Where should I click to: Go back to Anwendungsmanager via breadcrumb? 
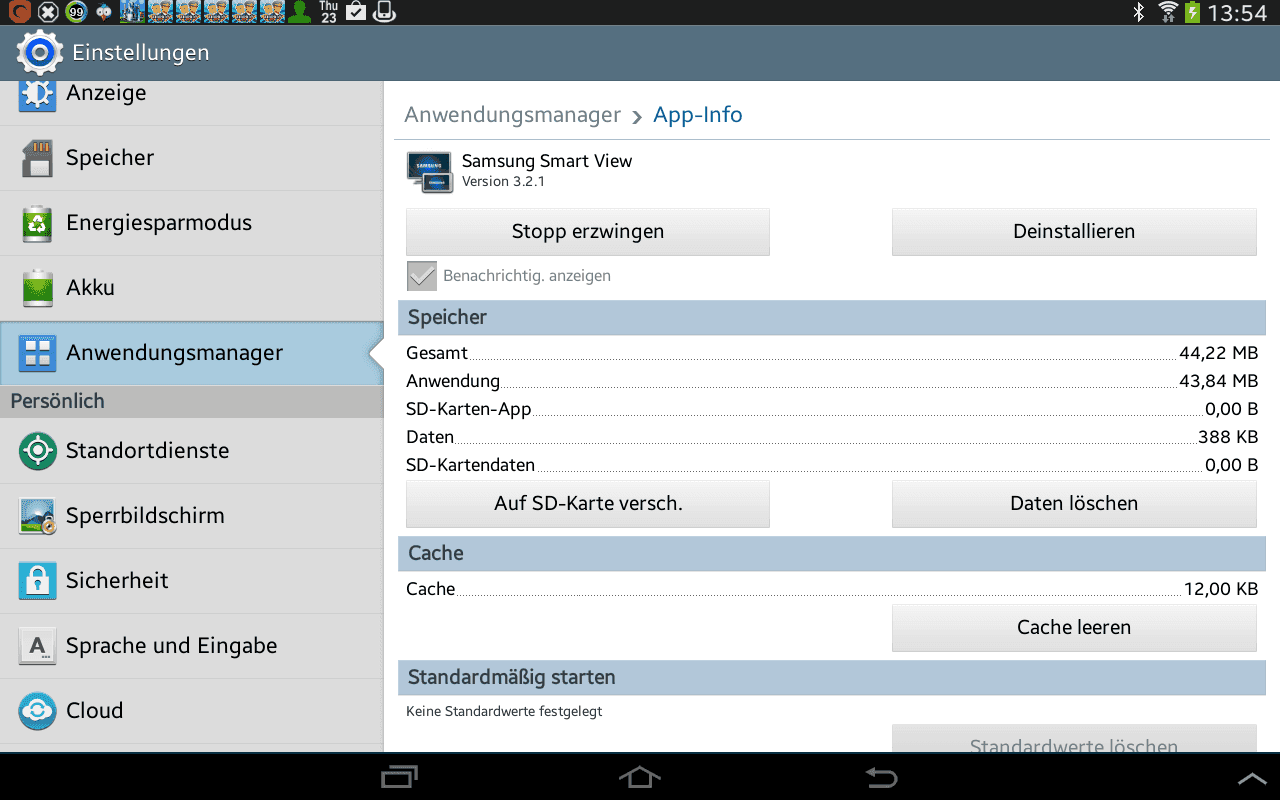click(x=513, y=115)
